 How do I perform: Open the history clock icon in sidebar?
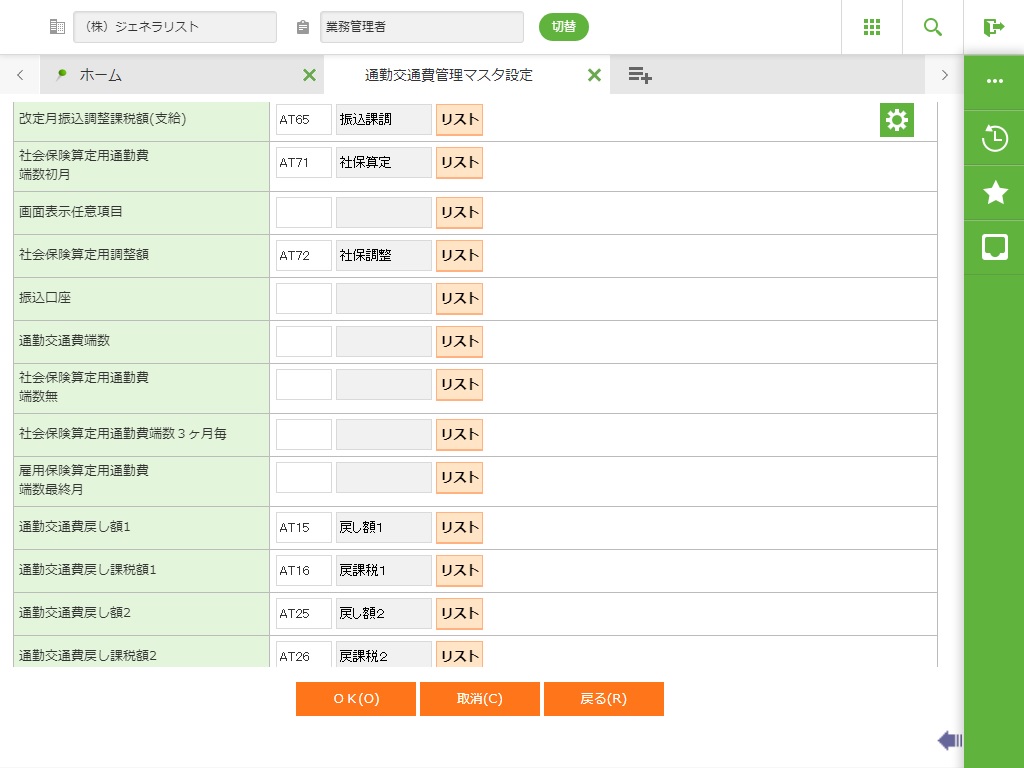(x=994, y=139)
